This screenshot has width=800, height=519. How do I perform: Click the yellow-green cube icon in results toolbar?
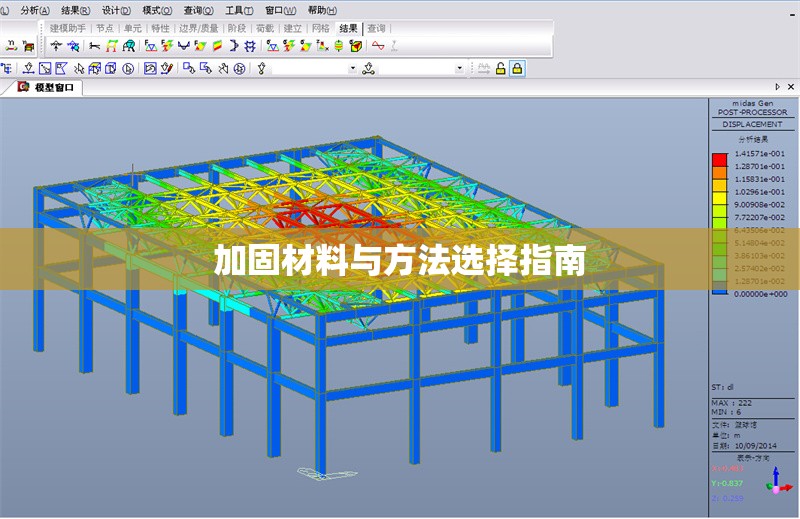coord(355,46)
